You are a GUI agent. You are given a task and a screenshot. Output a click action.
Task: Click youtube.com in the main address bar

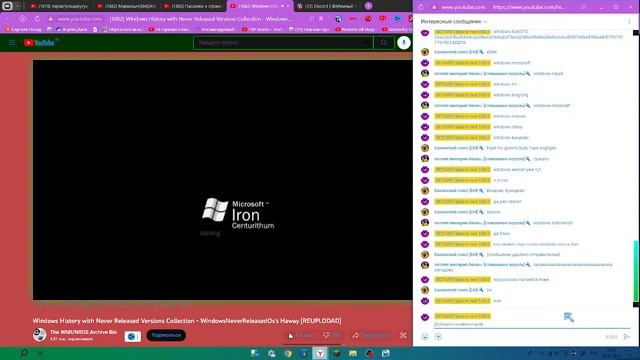[x=79, y=19]
